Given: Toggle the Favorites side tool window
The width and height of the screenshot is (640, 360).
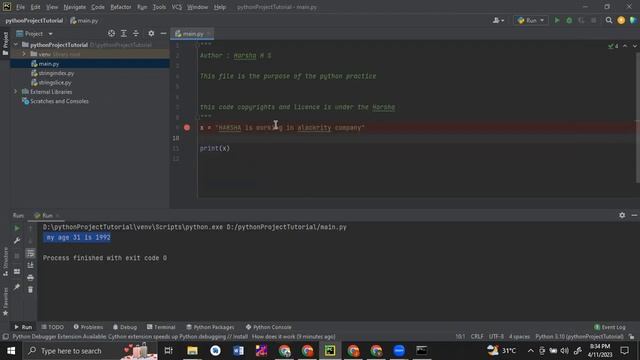Looking at the screenshot, I should (x=5, y=301).
